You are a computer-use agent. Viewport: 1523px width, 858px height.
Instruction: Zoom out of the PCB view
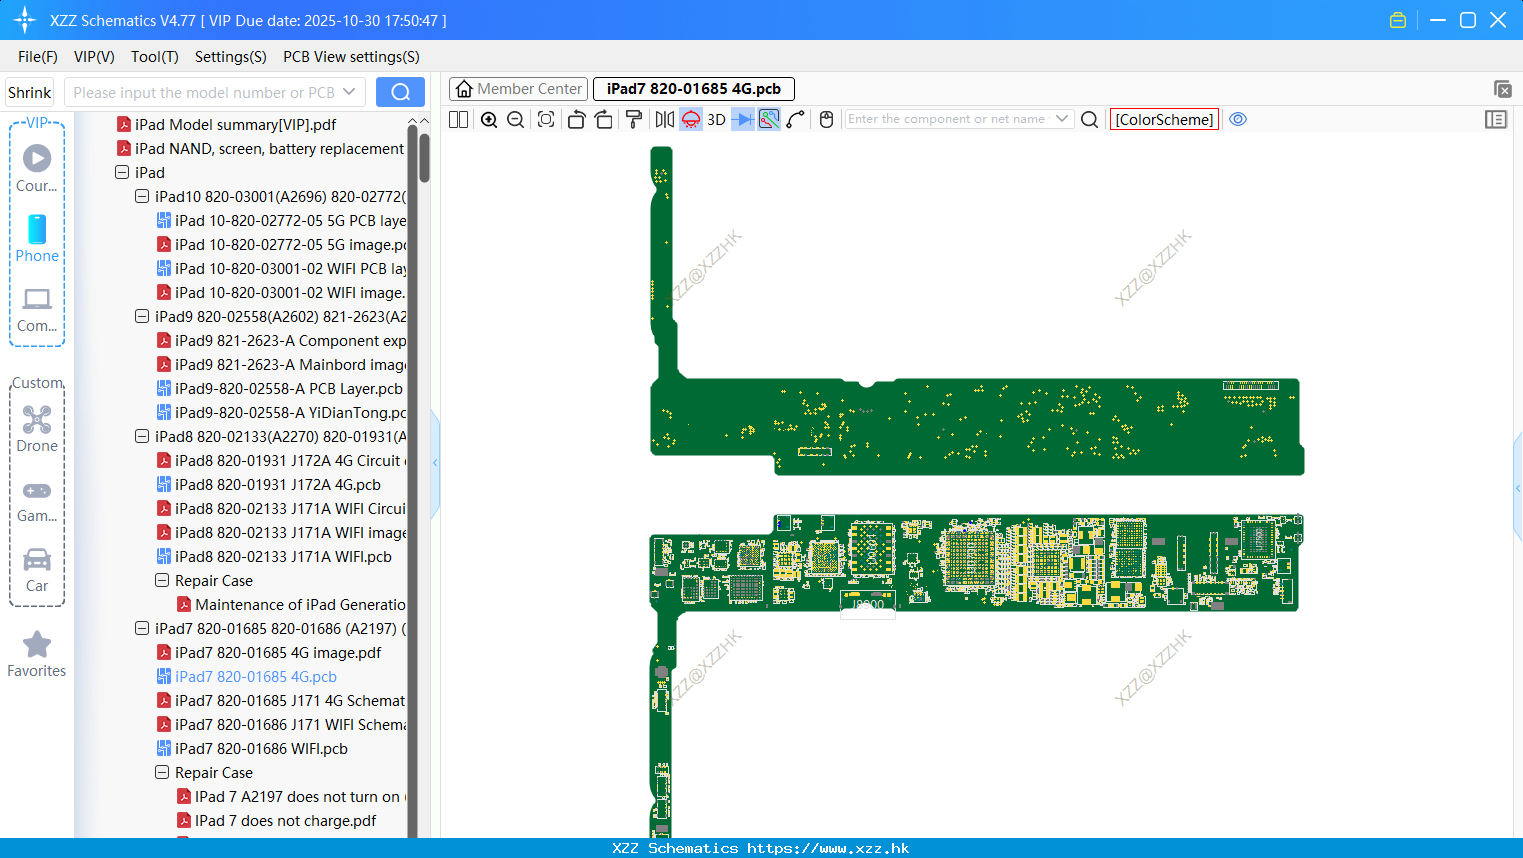[516, 119]
